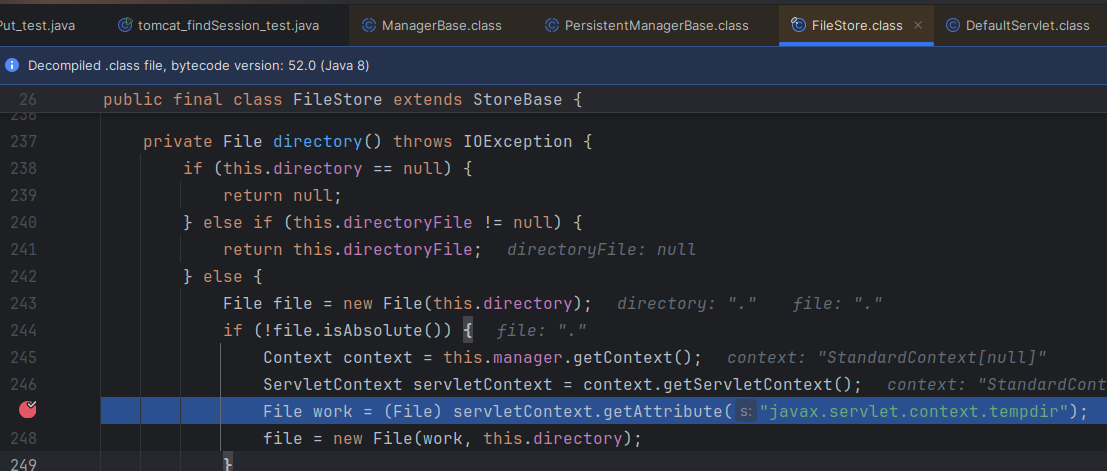The height and width of the screenshot is (471, 1107).
Task: Click the PersistentManagerBase.class tab file icon
Action: pyautogui.click(x=552, y=25)
